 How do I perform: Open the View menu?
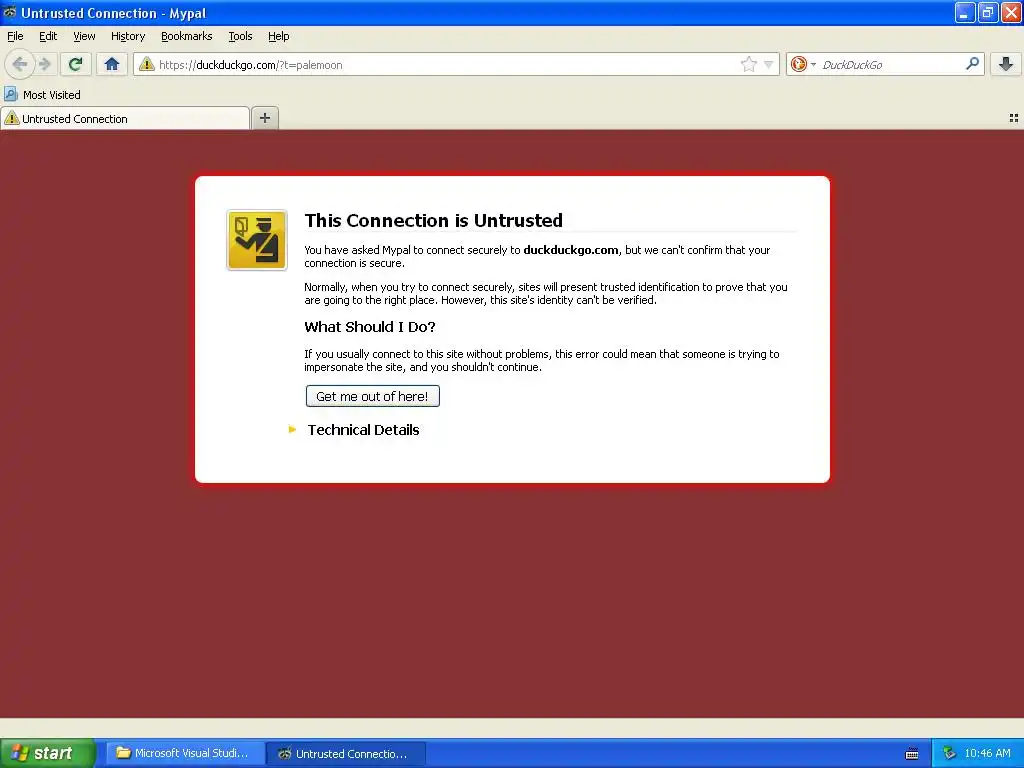pos(84,37)
